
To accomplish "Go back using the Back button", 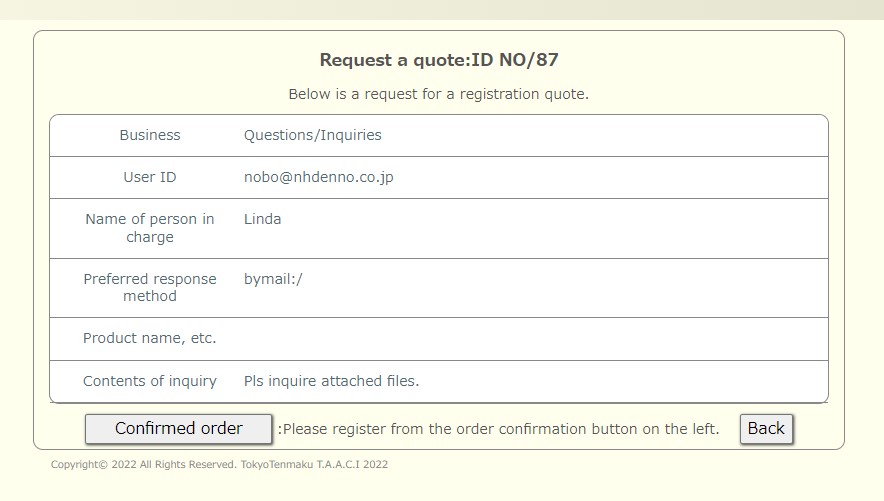I will [x=766, y=429].
